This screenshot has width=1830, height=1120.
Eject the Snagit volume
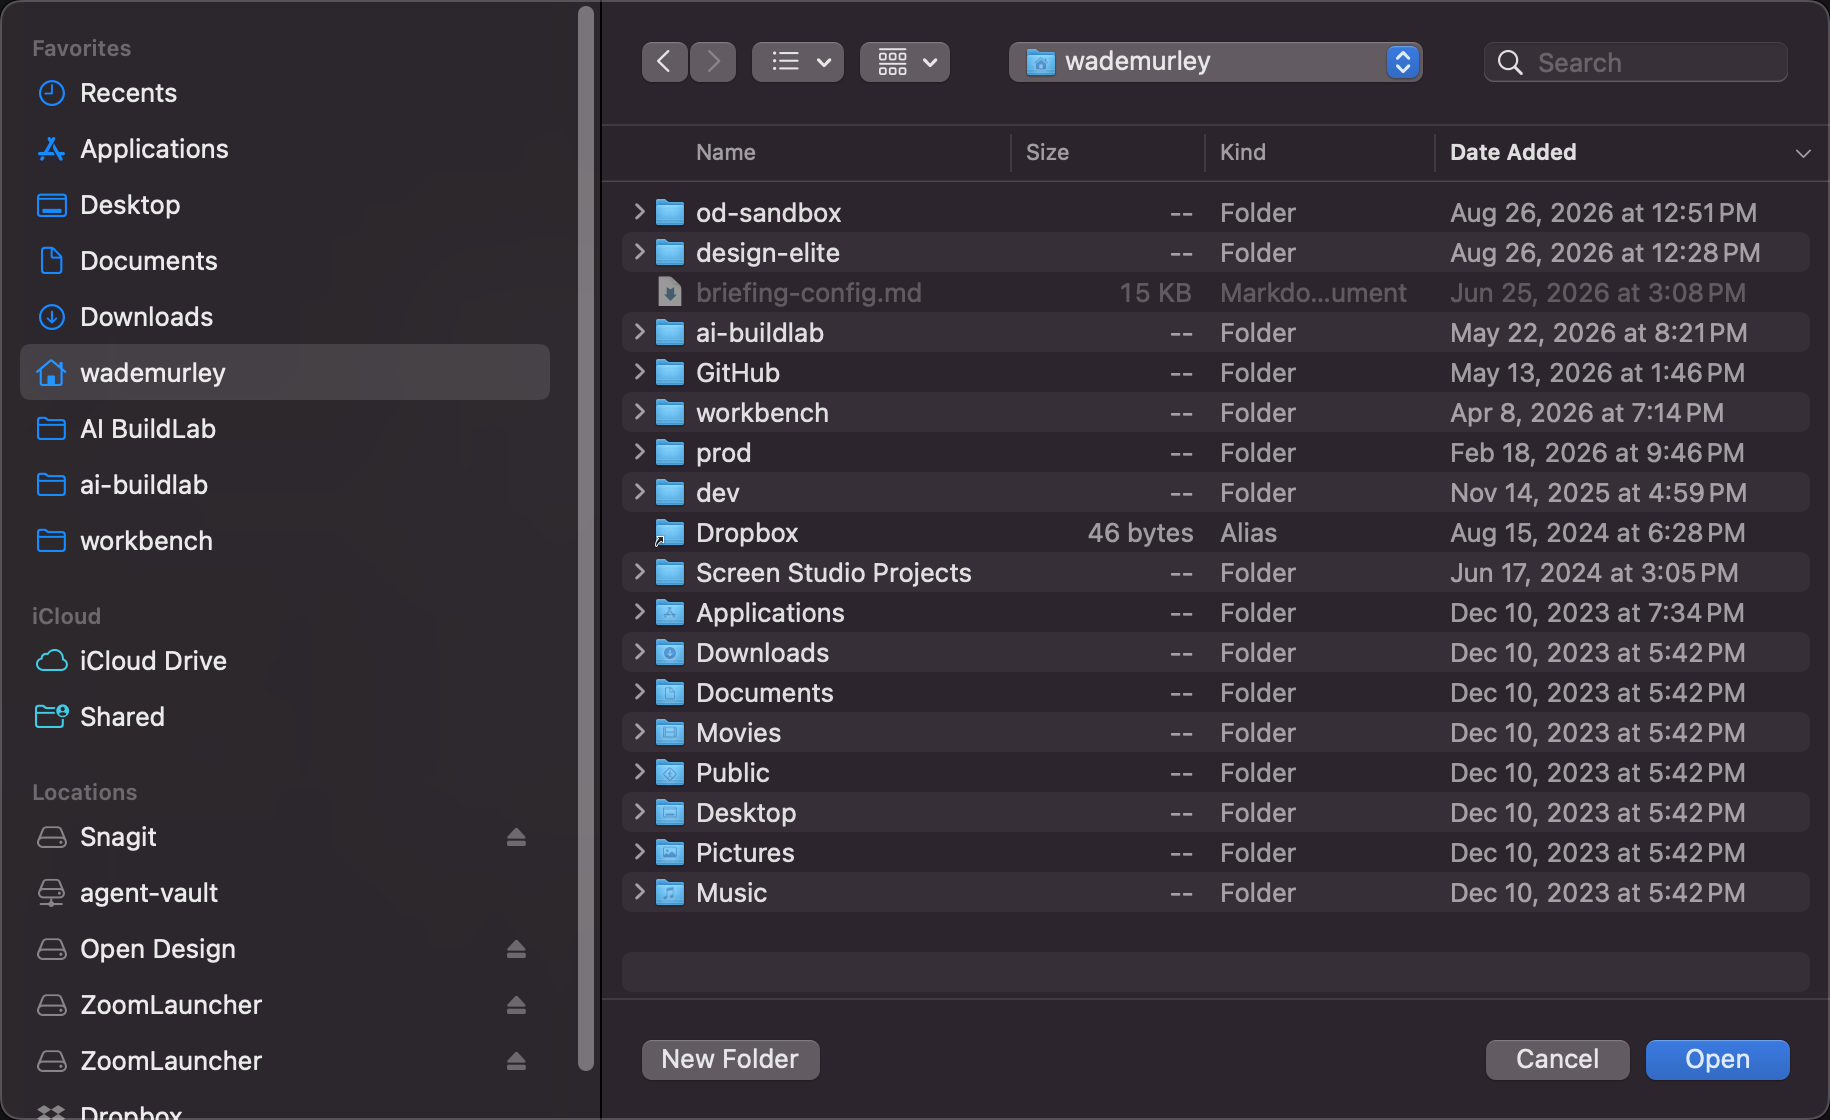pos(516,837)
